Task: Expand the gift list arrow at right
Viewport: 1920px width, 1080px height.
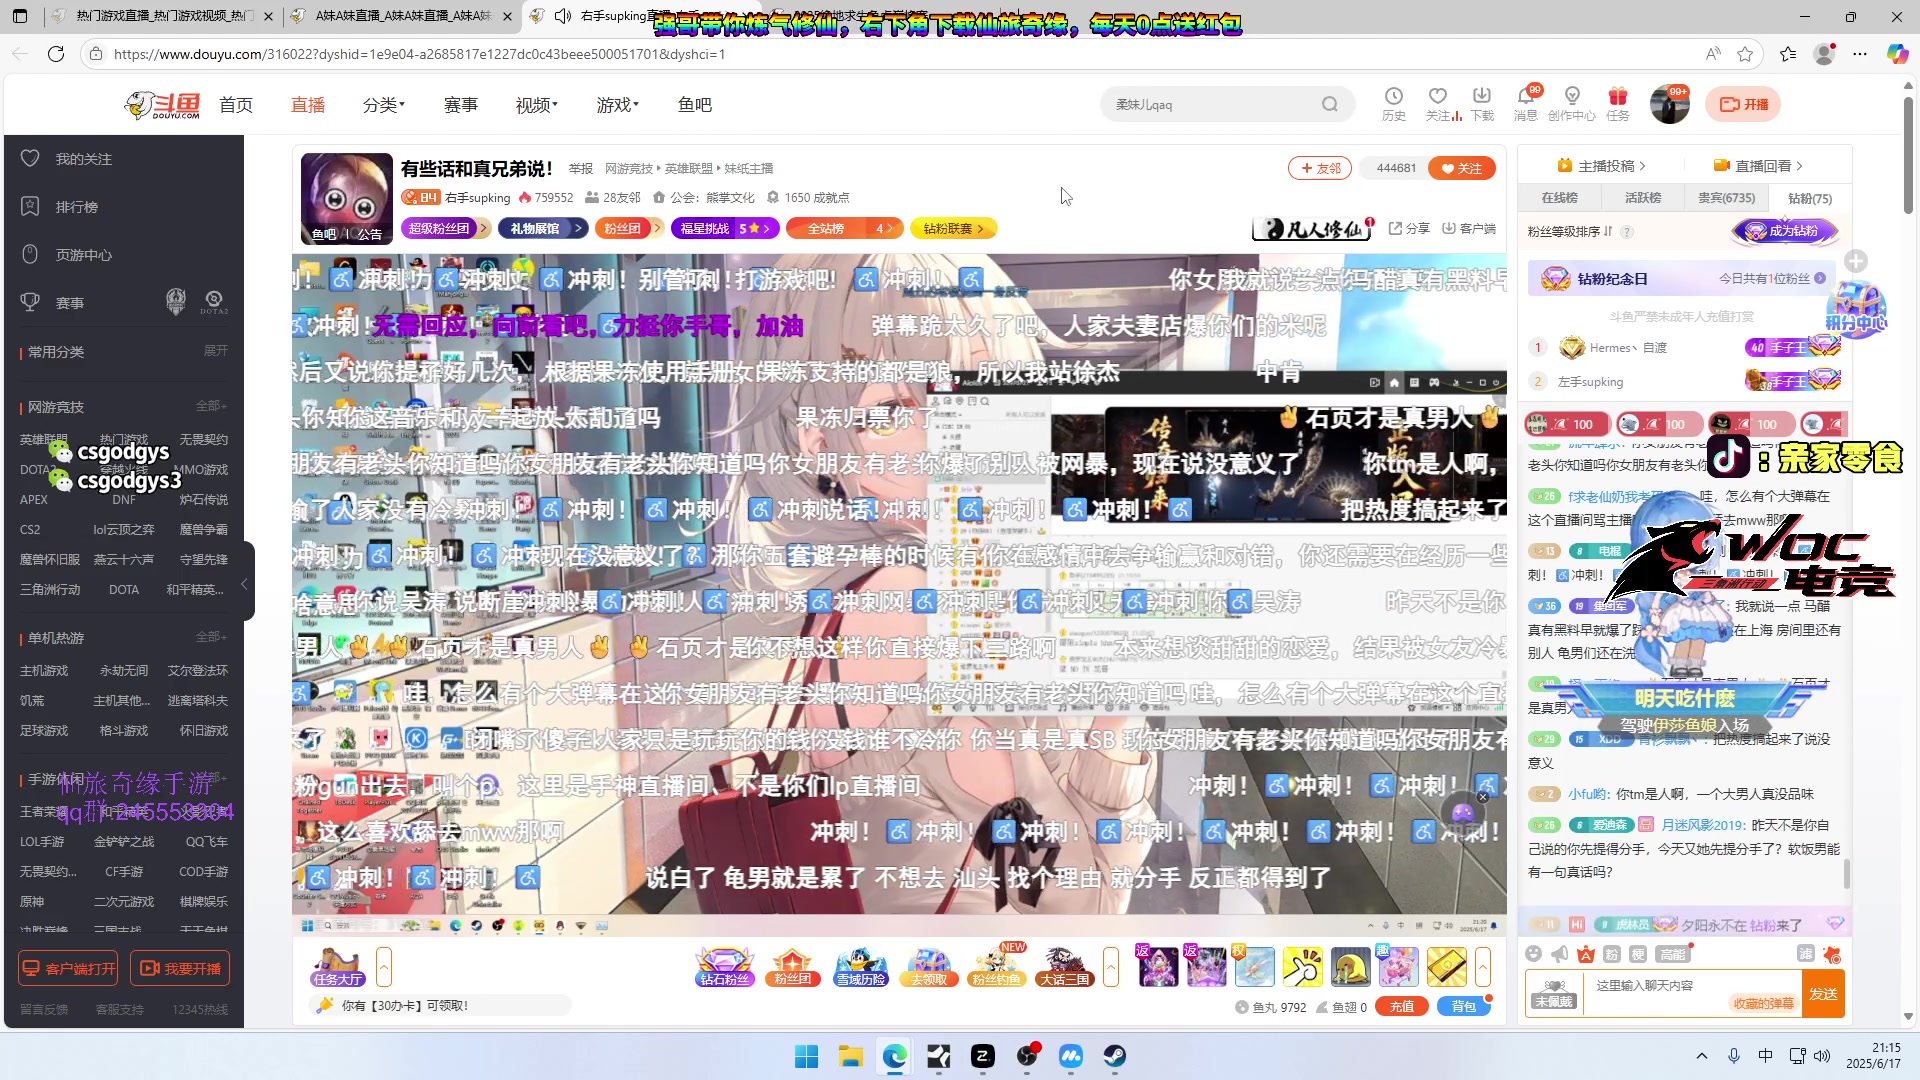Action: pyautogui.click(x=1482, y=967)
